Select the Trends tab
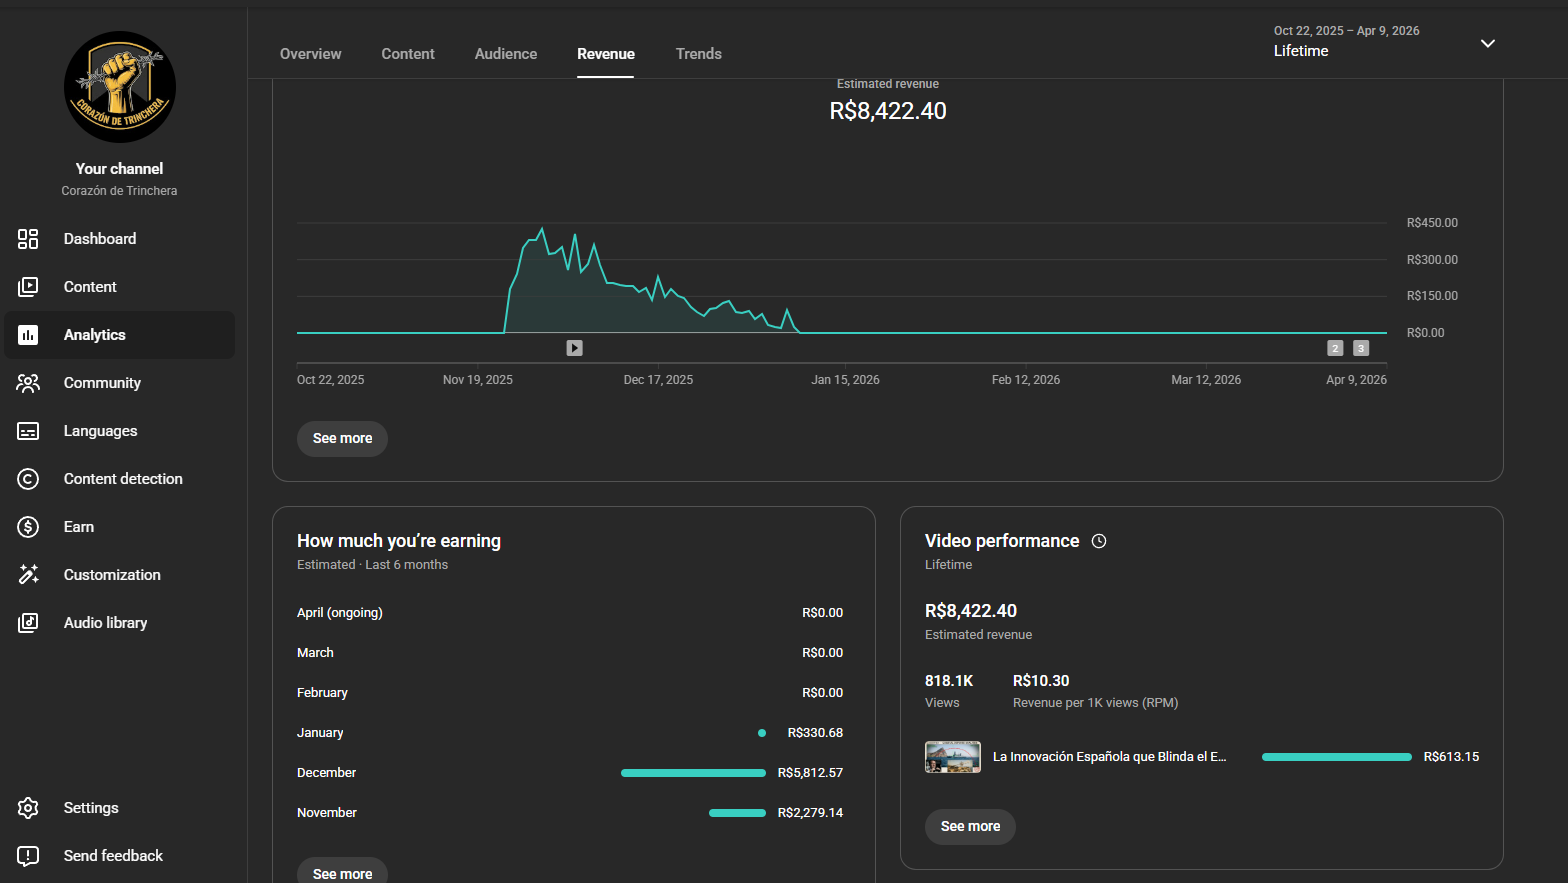This screenshot has width=1568, height=883. coord(698,54)
